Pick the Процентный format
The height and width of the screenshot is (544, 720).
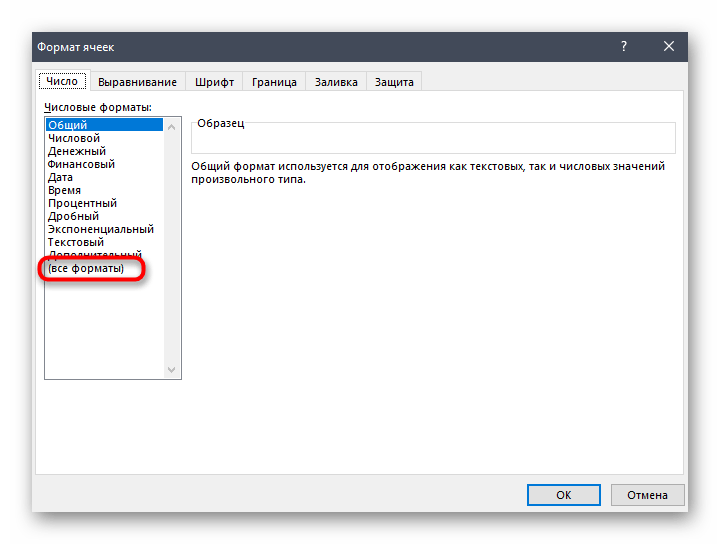[104, 203]
